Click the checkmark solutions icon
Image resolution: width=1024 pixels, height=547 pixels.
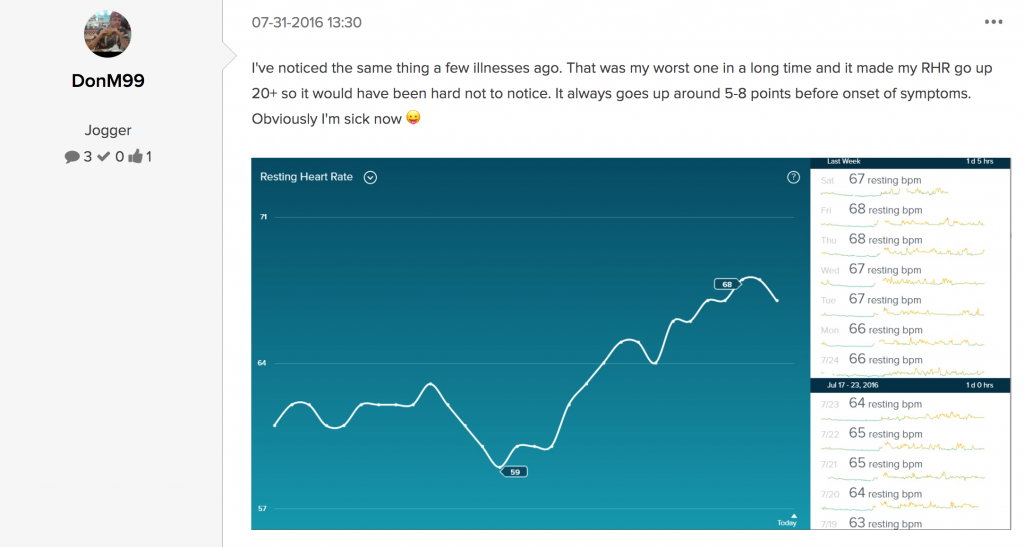click(x=103, y=157)
